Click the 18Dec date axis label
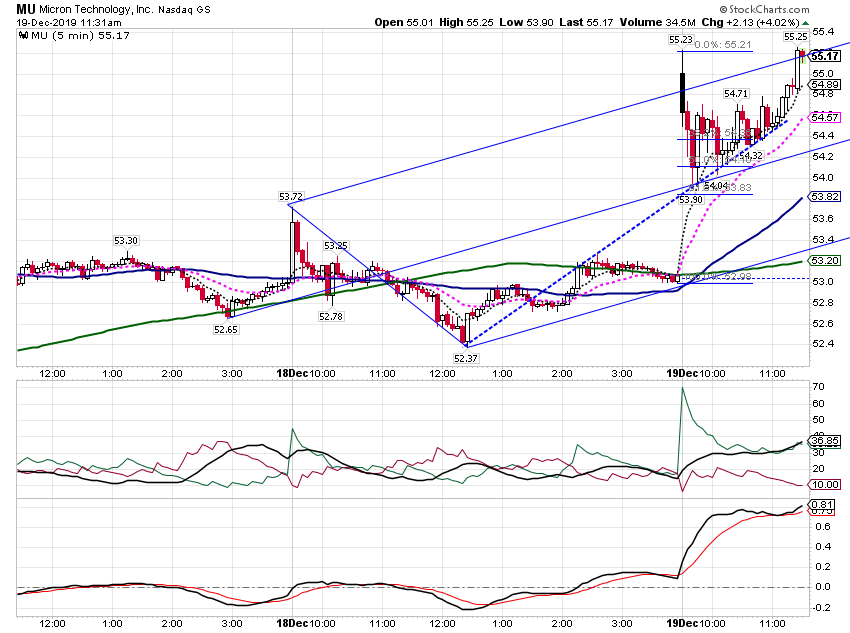The width and height of the screenshot is (850, 633). [x=292, y=373]
